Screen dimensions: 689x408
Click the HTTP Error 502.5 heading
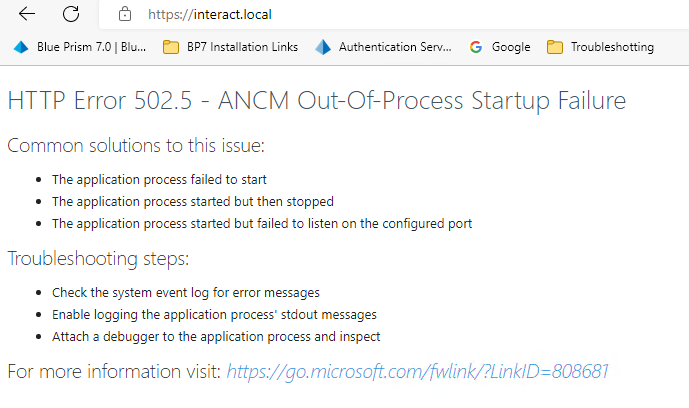coord(316,100)
